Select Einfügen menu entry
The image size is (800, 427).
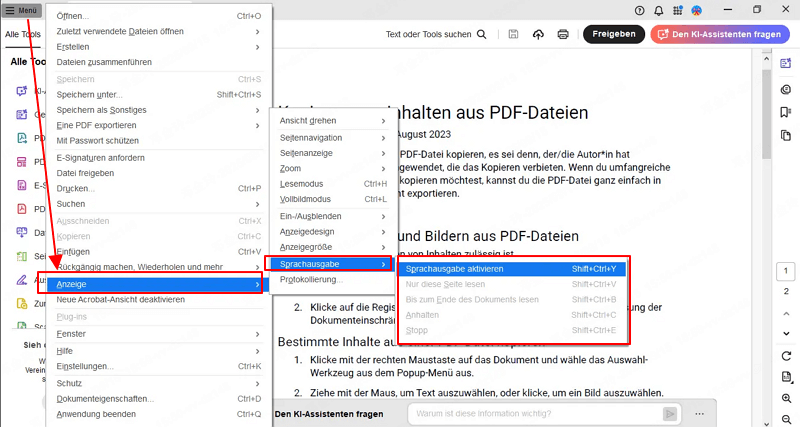[x=158, y=252]
